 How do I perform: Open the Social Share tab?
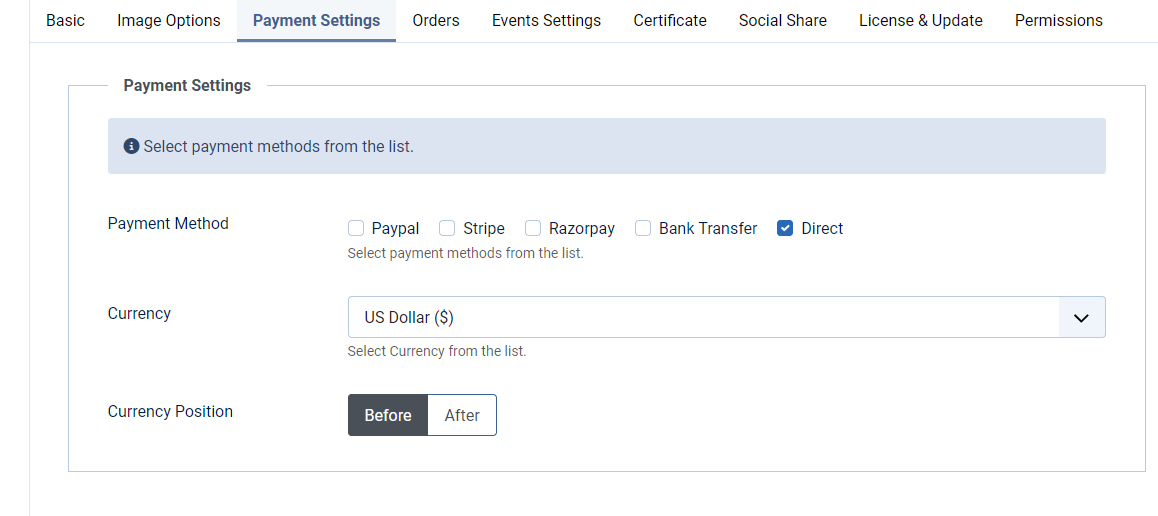point(783,20)
